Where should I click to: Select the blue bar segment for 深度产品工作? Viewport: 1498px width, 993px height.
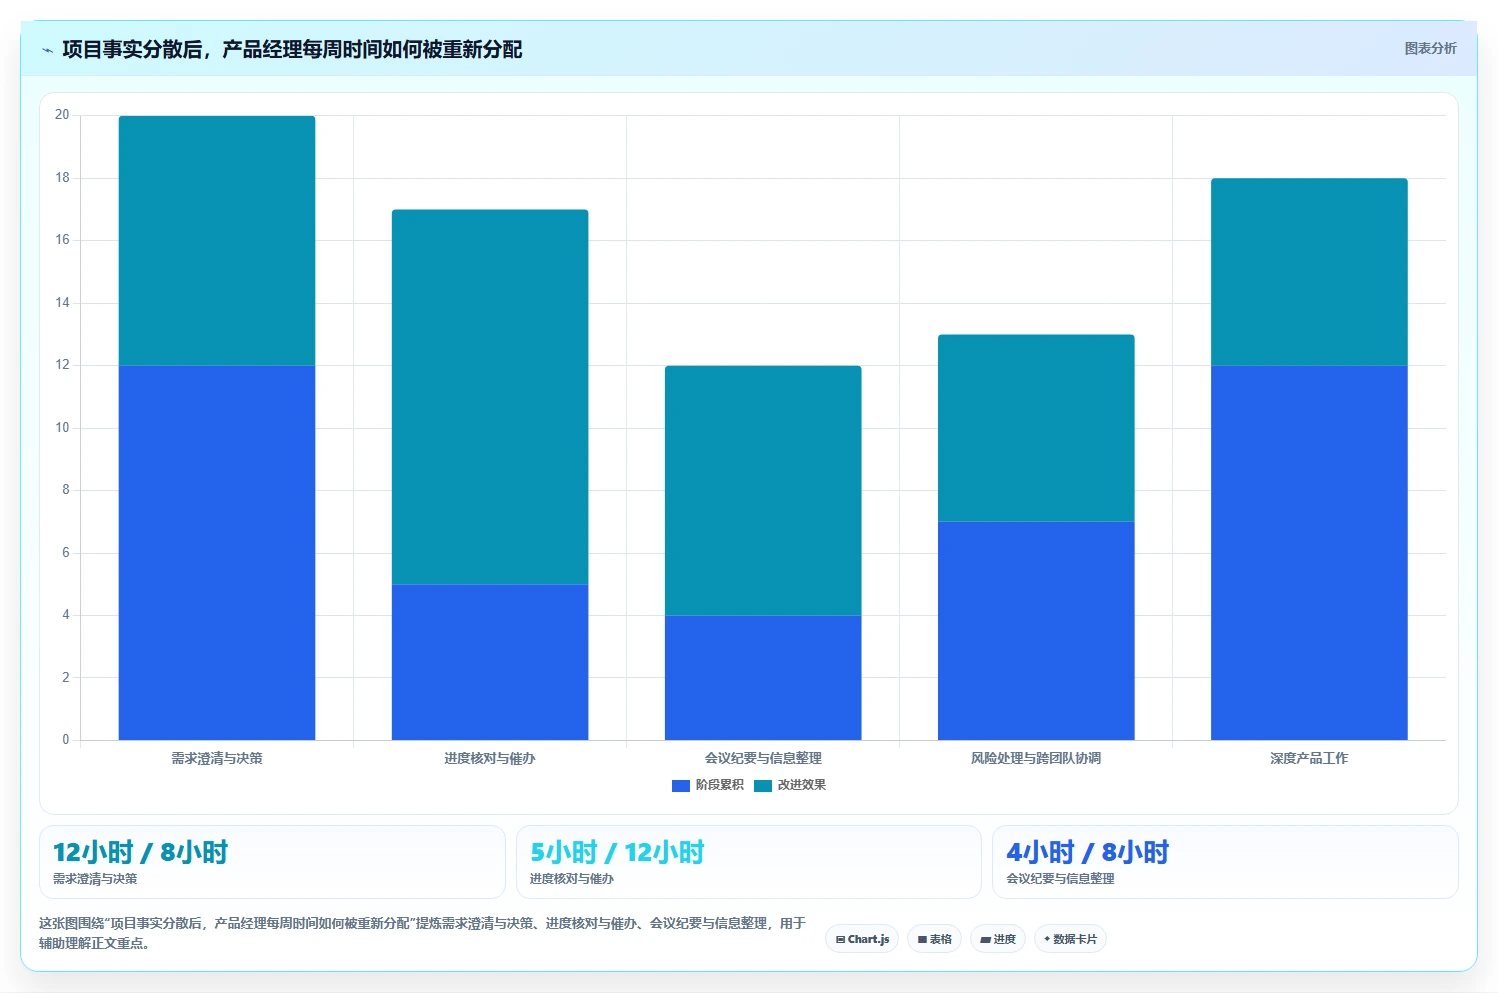point(1309,553)
